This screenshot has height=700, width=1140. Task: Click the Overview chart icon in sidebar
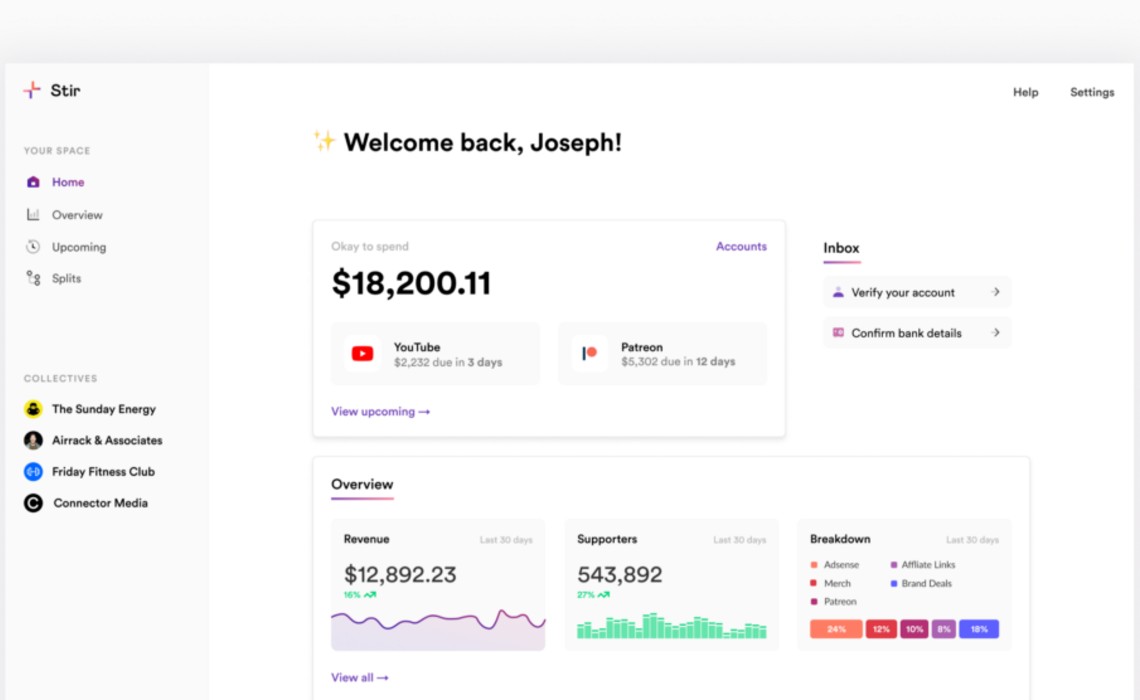click(x=33, y=215)
